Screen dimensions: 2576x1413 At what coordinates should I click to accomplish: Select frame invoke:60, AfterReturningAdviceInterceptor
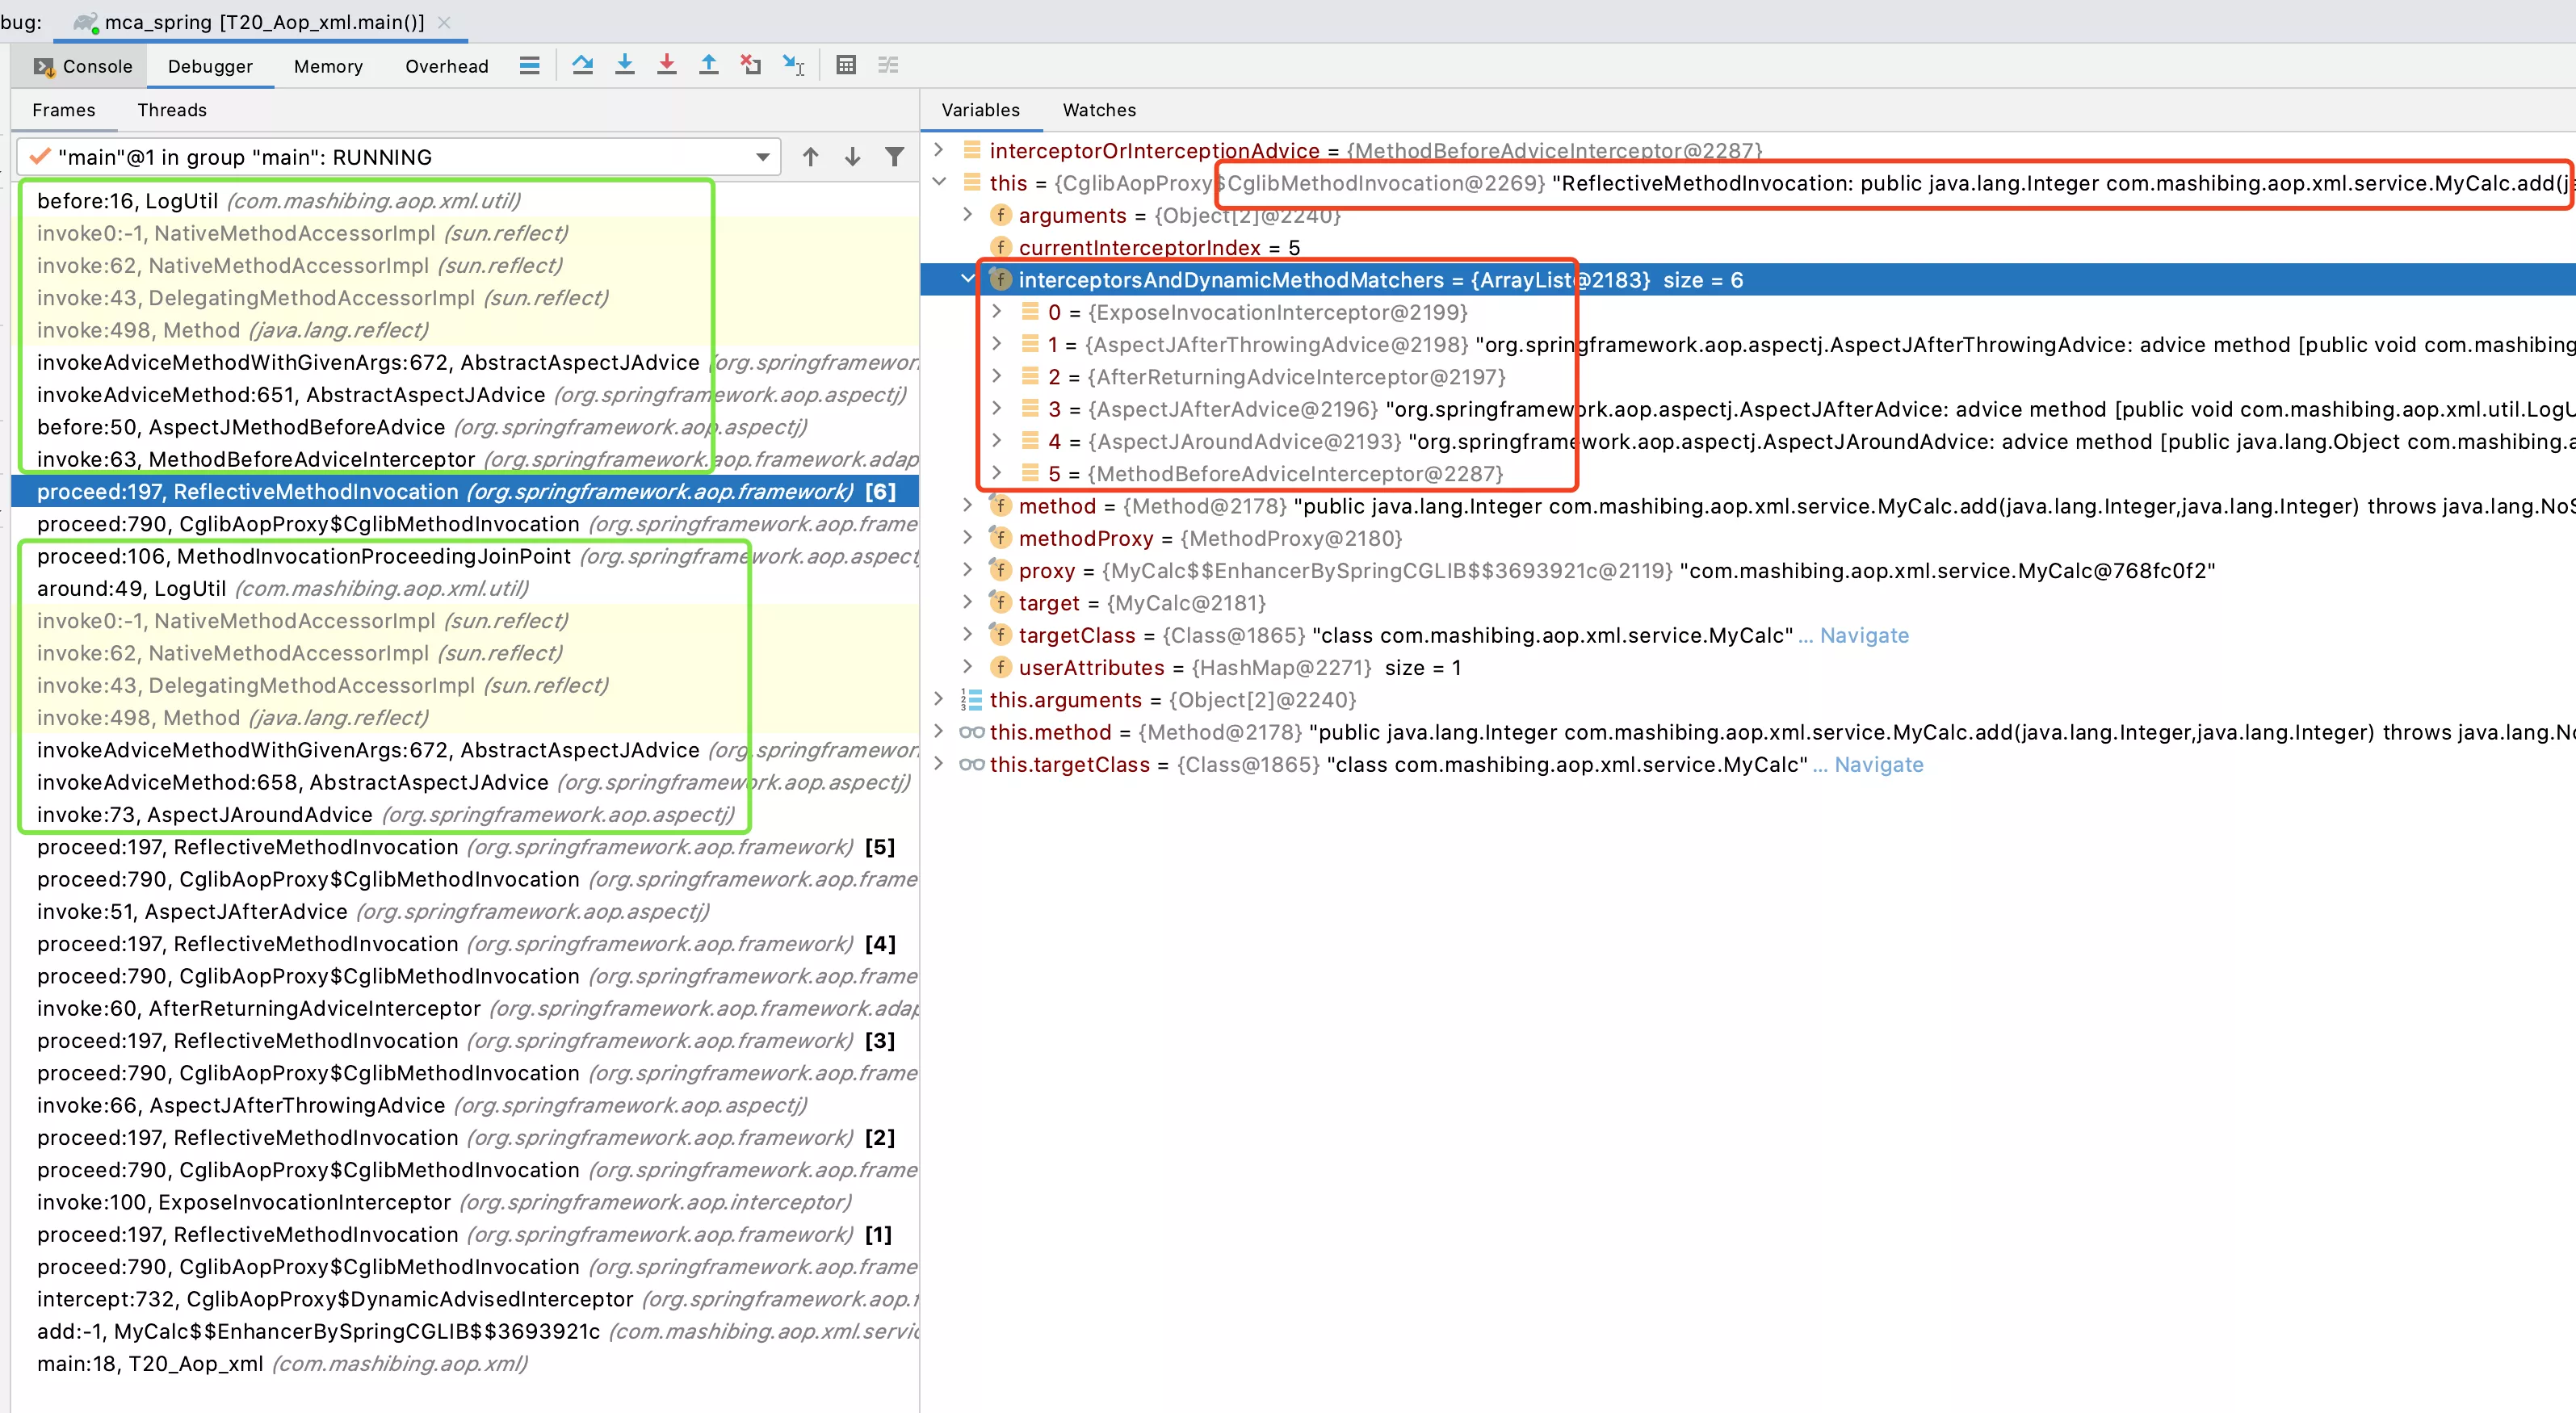[465, 1008]
